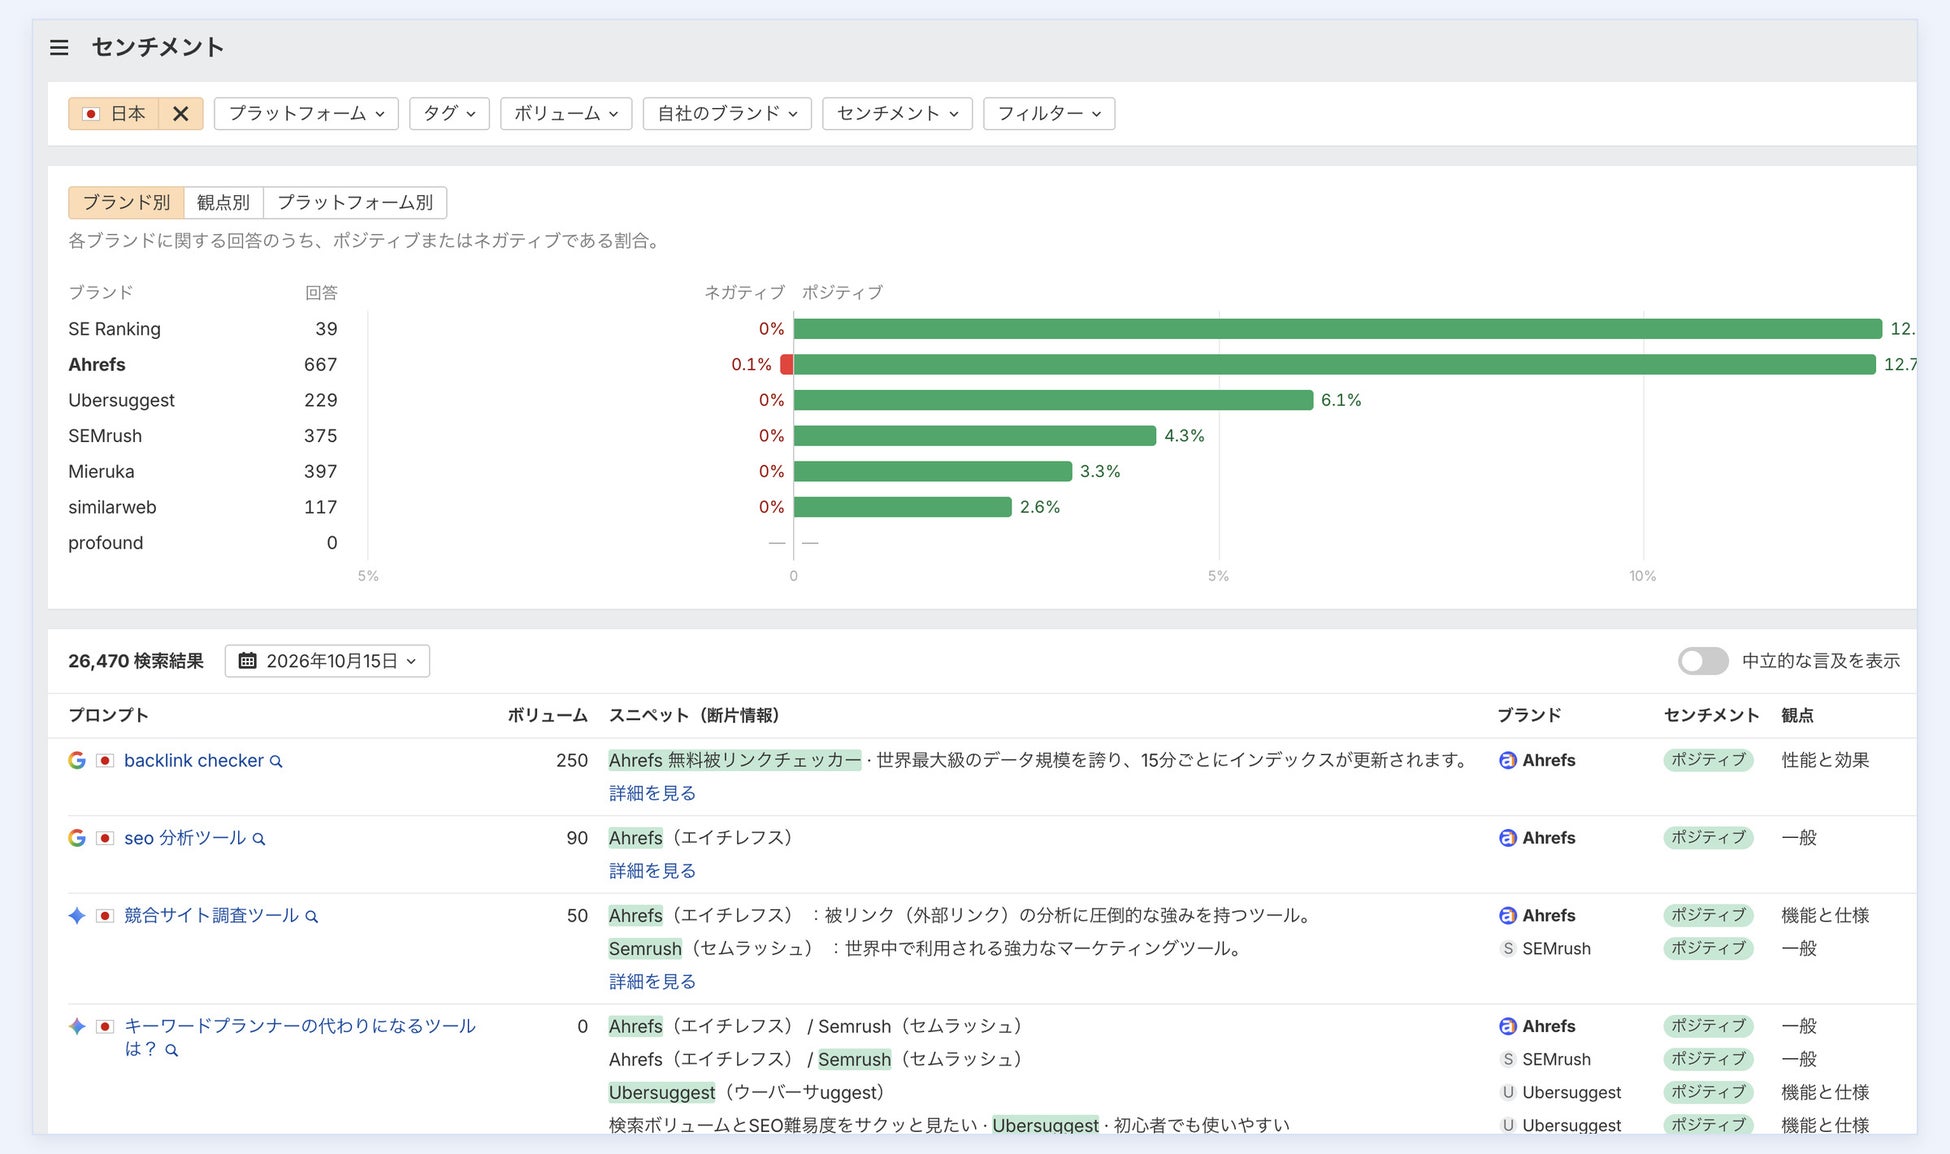
Task: Click the red Ahrefs 0.1% negative bar
Action: [787, 365]
